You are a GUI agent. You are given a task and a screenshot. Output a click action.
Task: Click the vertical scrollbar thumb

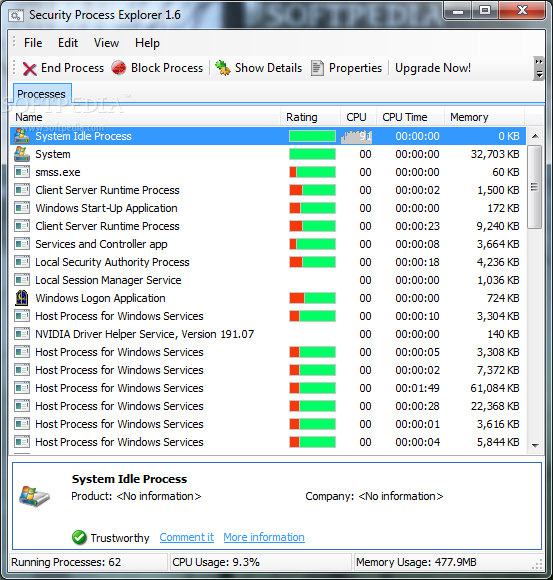point(535,187)
